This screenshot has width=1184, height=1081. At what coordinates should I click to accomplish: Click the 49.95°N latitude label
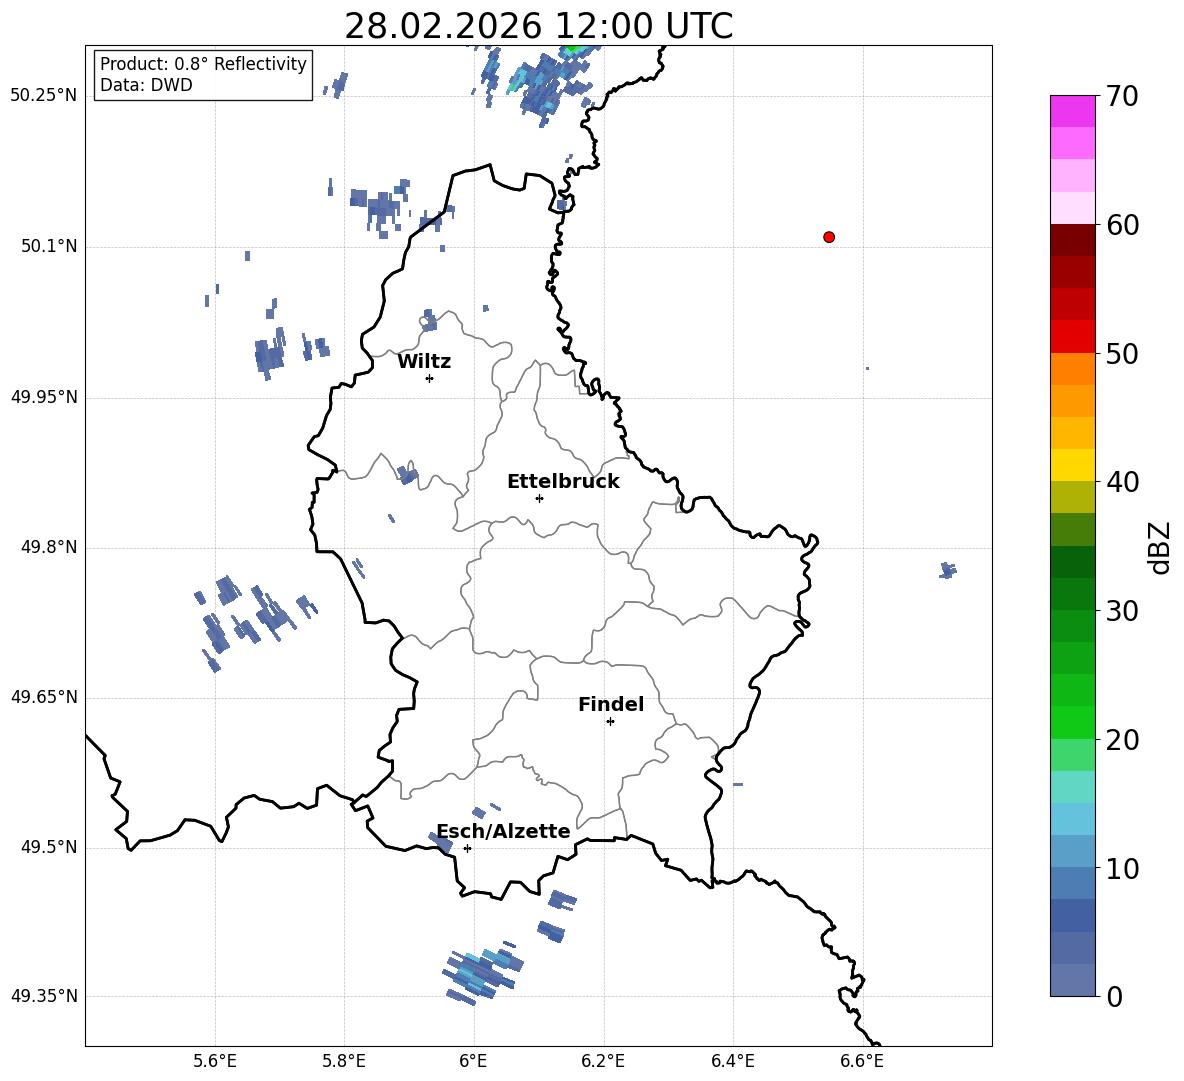(x=43, y=396)
